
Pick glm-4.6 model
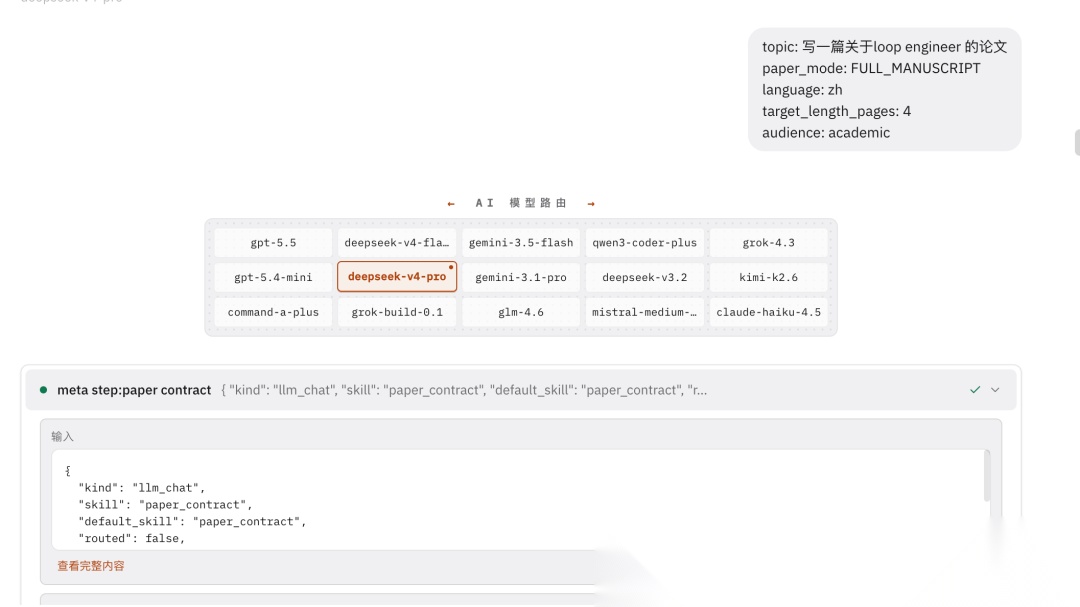click(521, 312)
